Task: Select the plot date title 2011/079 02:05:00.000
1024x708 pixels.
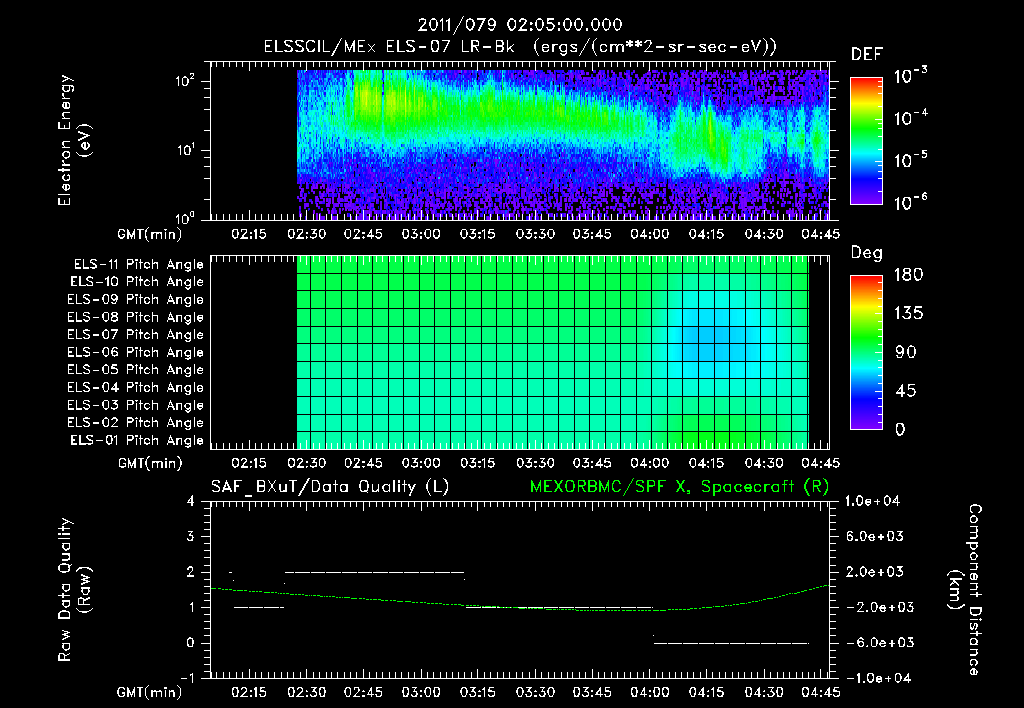Action: pyautogui.click(x=520, y=25)
